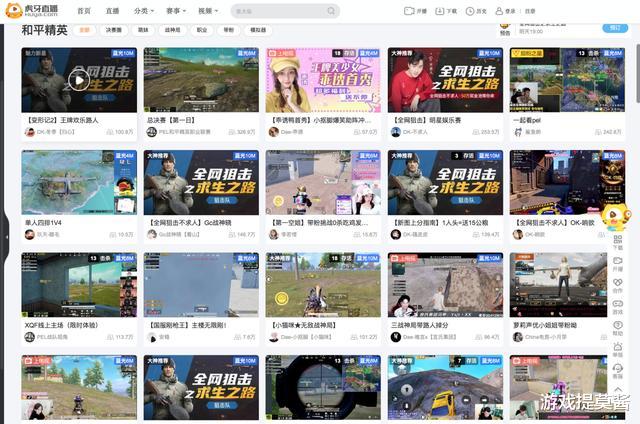The width and height of the screenshot is (640, 424).
Task: Click the blue 预订 reserve button
Action: point(615,28)
